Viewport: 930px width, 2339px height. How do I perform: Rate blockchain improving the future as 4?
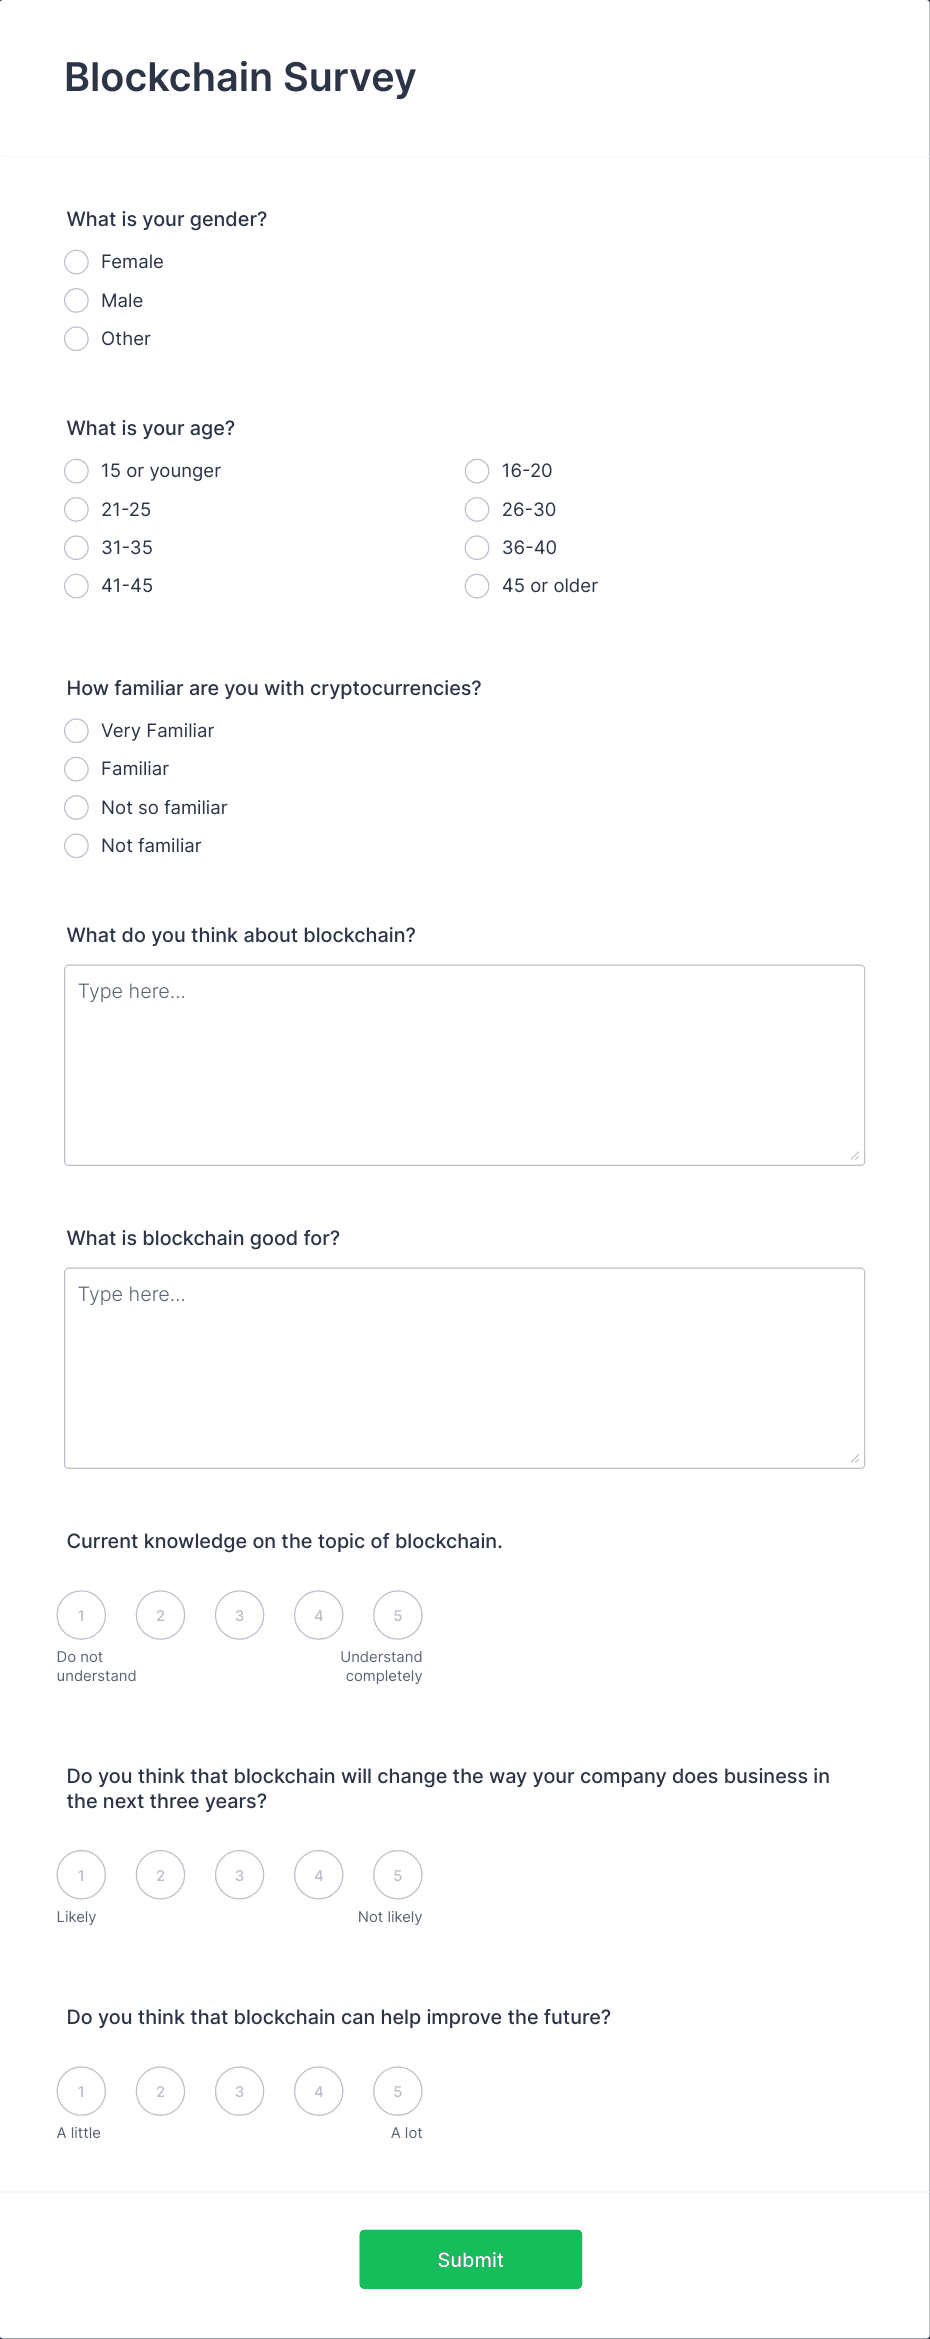[x=319, y=2091]
